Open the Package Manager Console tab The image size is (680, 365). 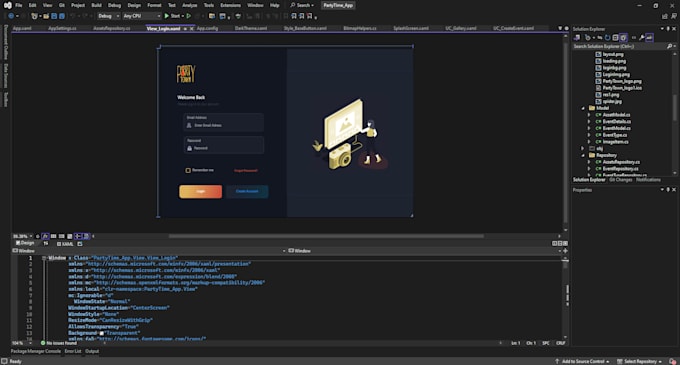[x=36, y=351]
